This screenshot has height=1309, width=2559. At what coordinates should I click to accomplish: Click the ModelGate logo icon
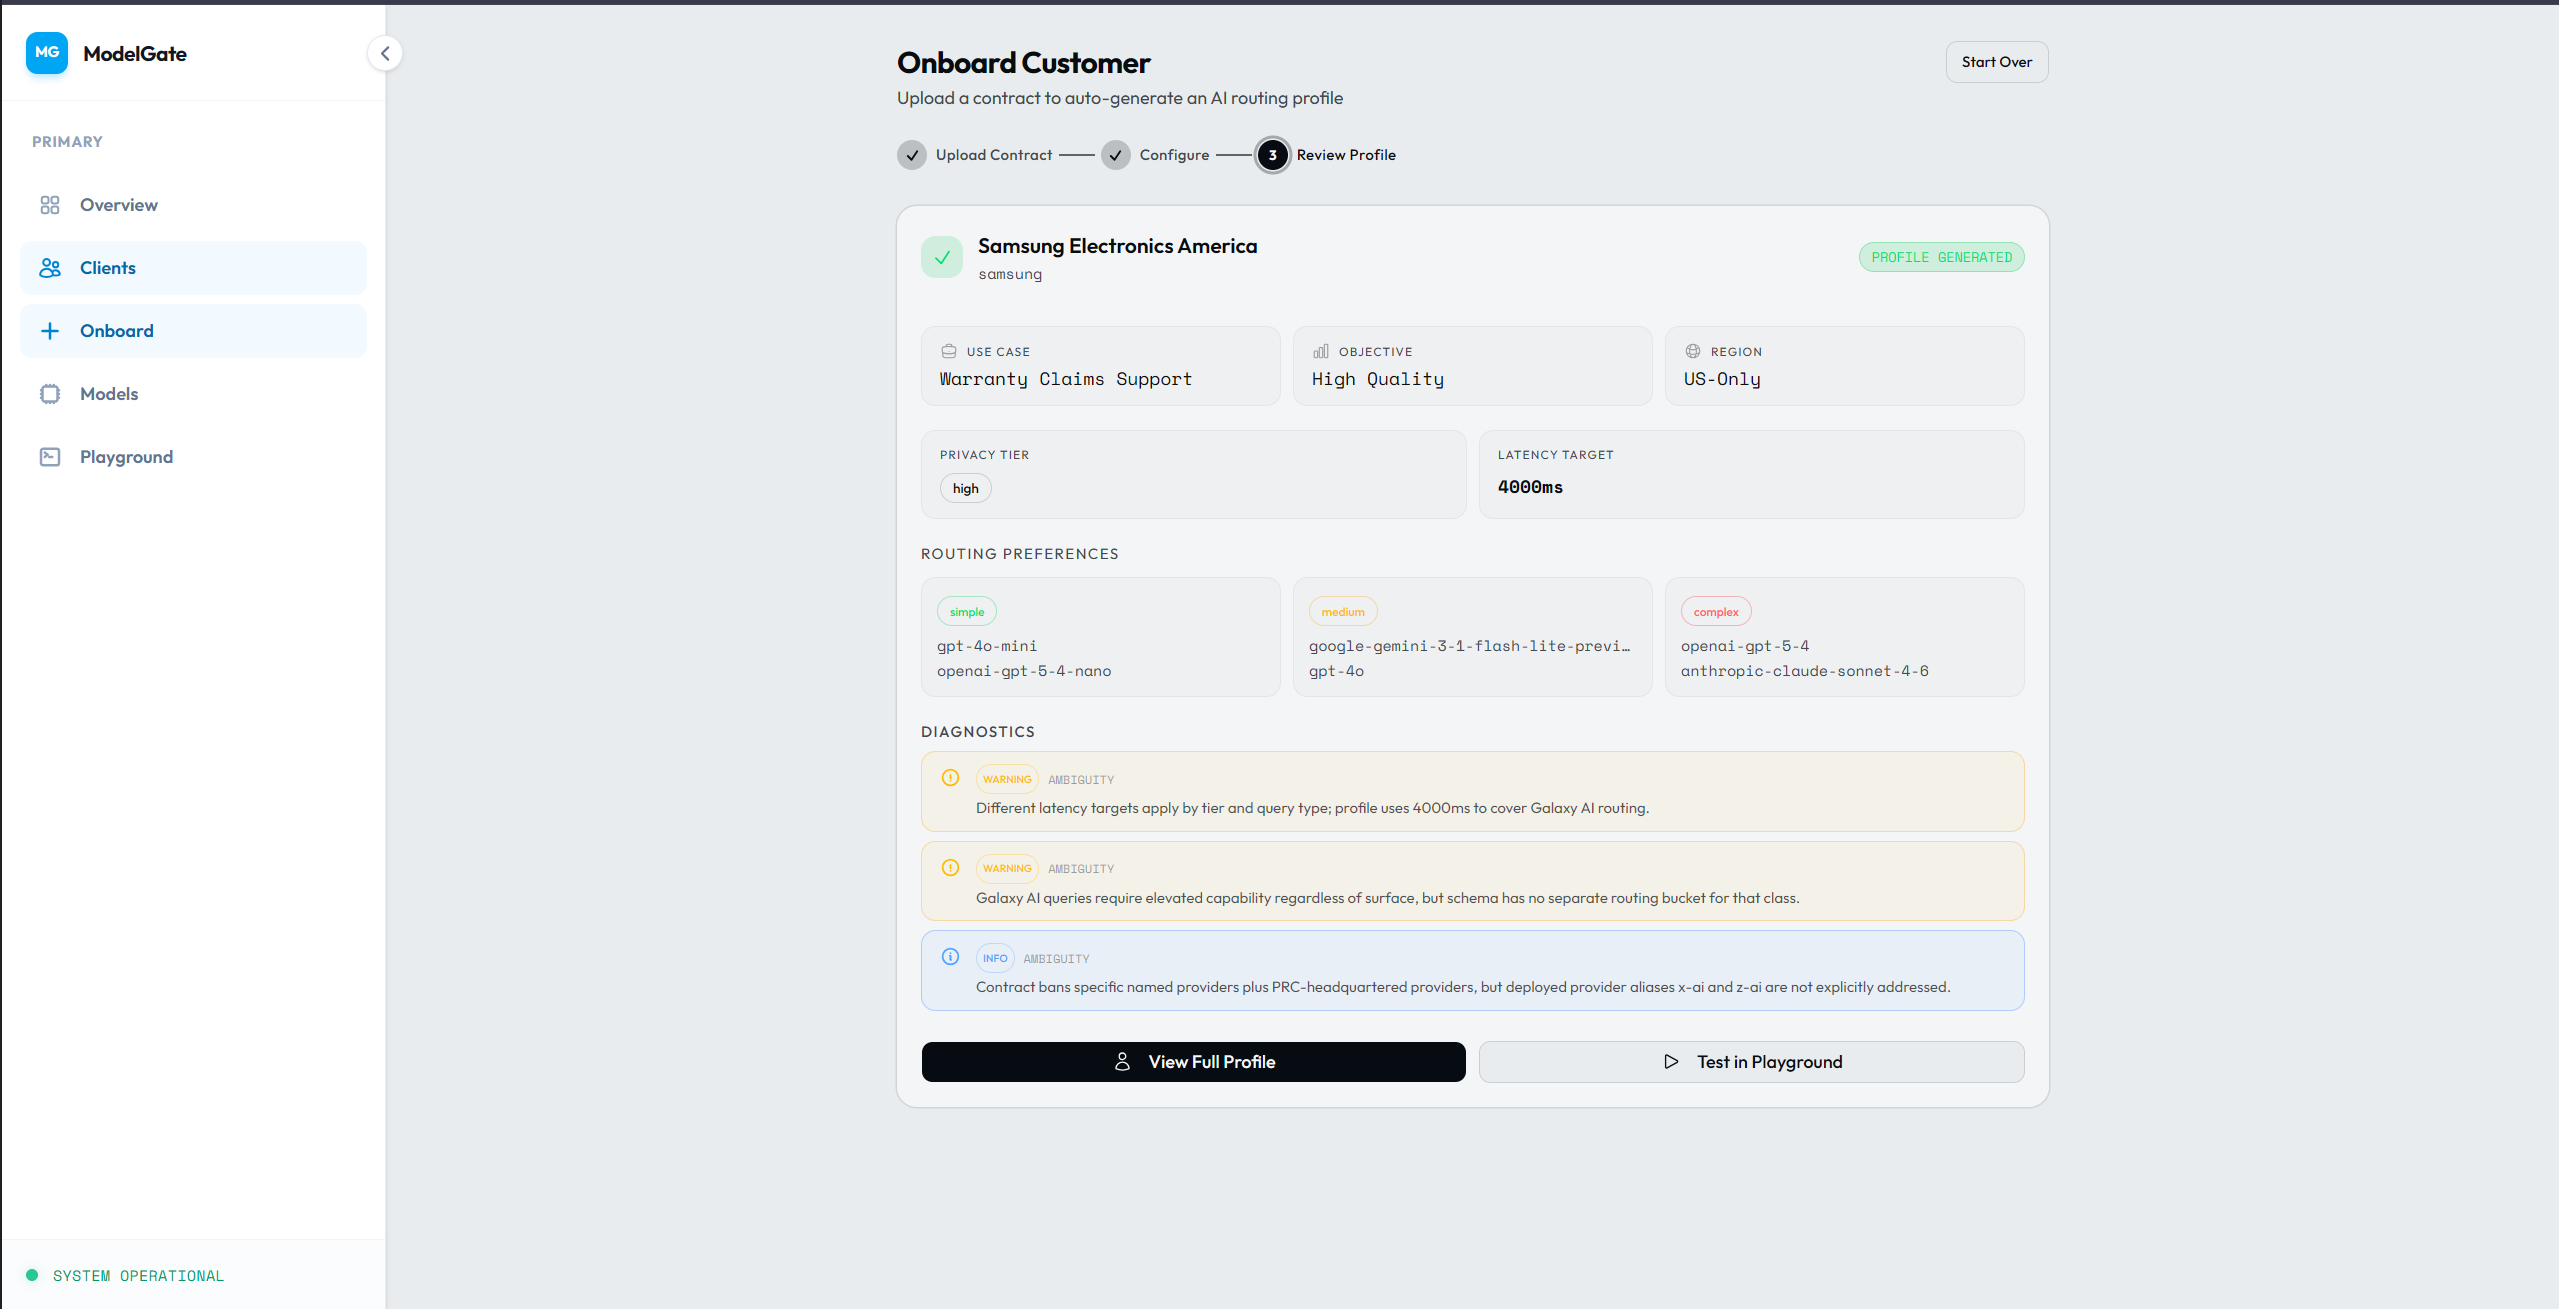pos(47,53)
